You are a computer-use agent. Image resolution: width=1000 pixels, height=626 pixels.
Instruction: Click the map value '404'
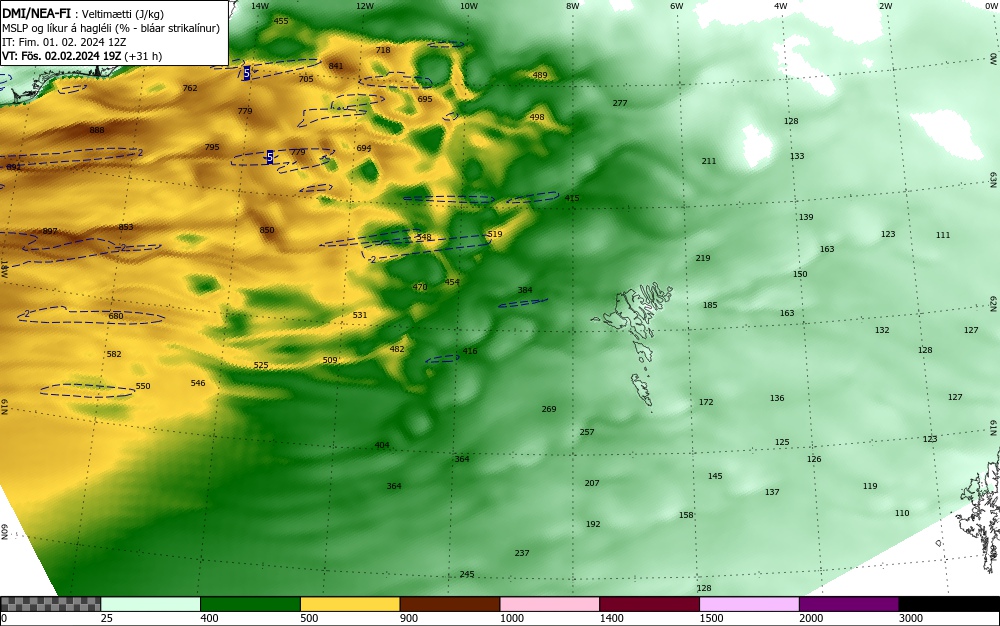click(x=382, y=445)
